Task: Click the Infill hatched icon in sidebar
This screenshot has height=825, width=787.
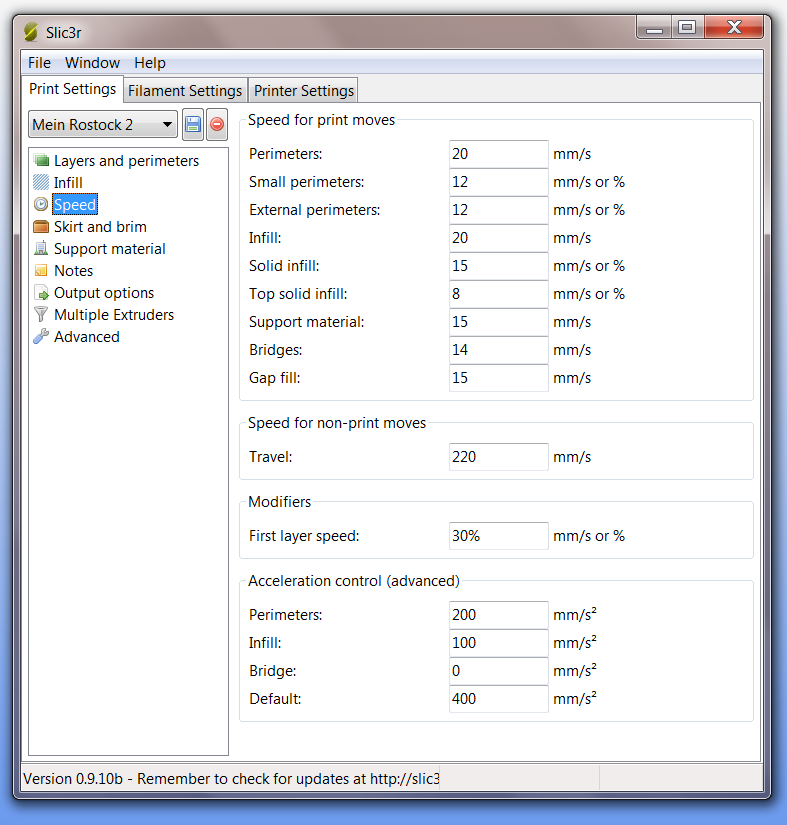Action: click(x=41, y=182)
